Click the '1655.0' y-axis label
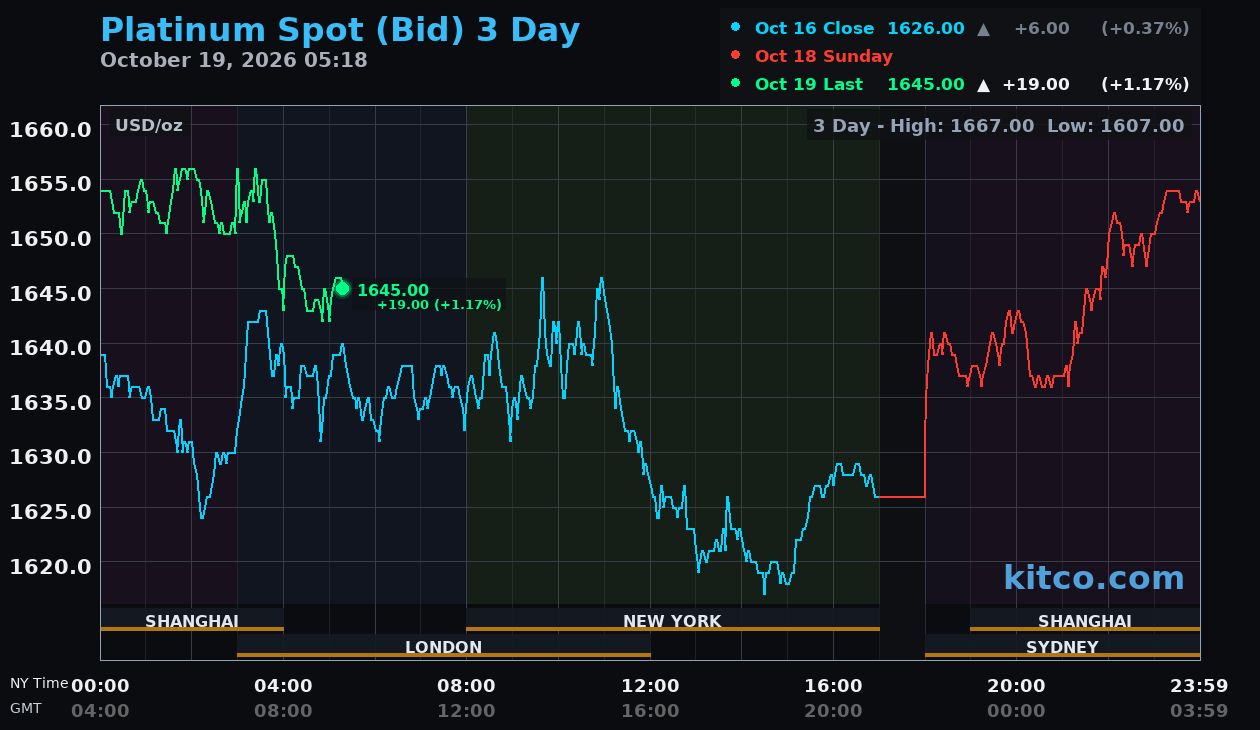1260x730 pixels. coord(50,184)
